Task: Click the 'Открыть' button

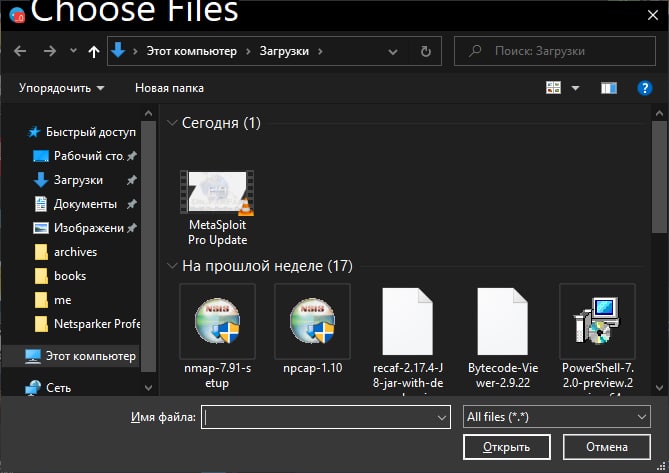Action: click(506, 447)
